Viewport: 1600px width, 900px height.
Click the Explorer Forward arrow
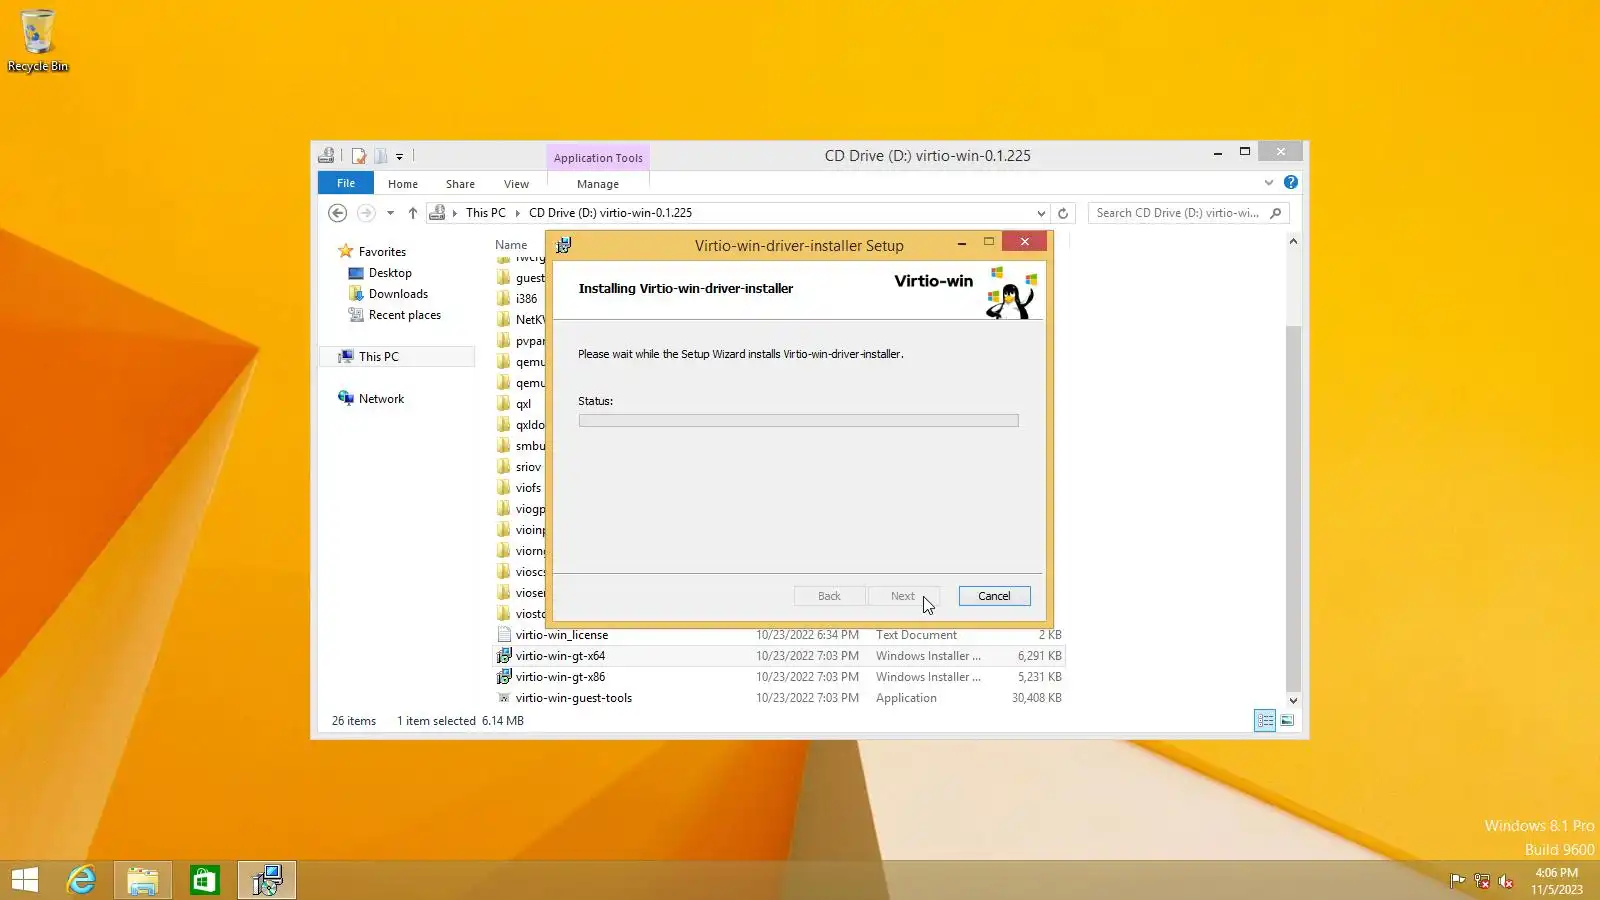pyautogui.click(x=366, y=213)
